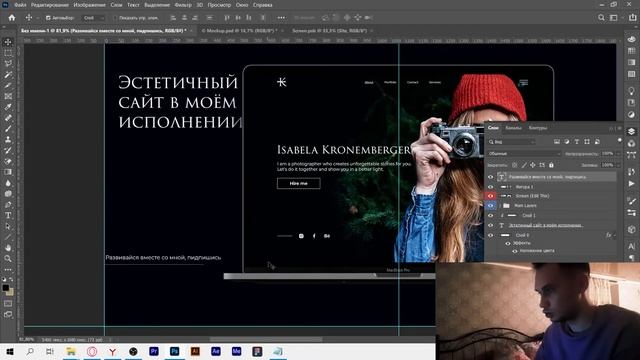This screenshot has width=640, height=360.
Task: Click the foreground color swatch
Action: pyautogui.click(x=5, y=288)
